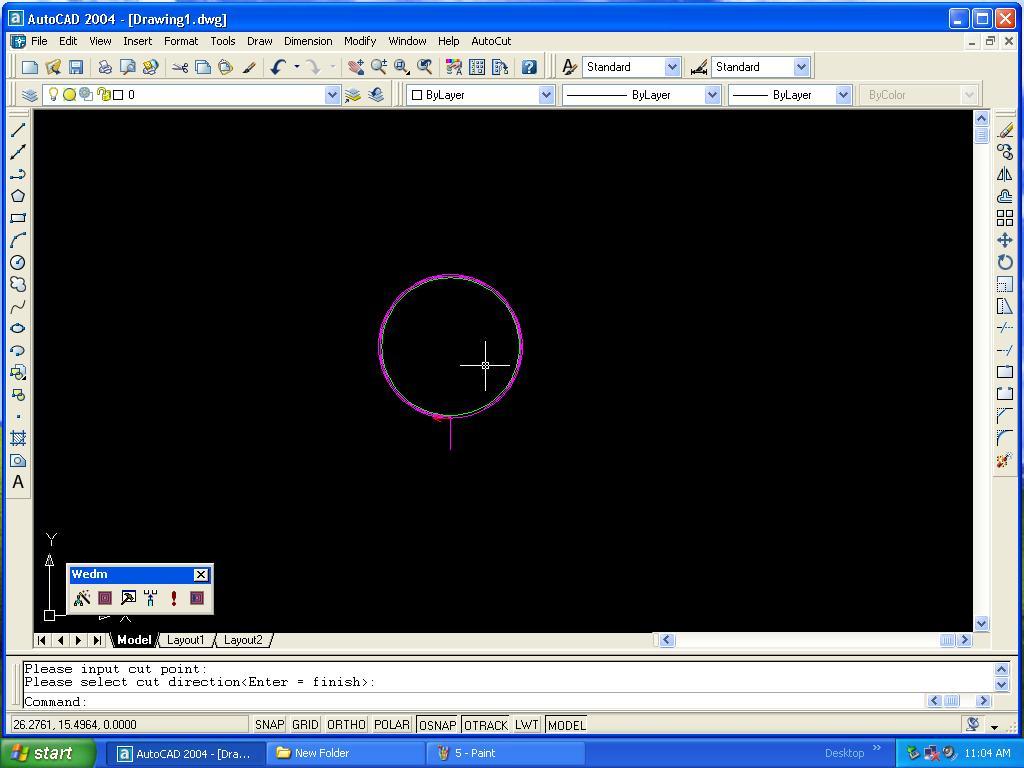Screen dimensions: 1024x768
Task: Toggle SNAP mode in status bar
Action: coord(269,725)
